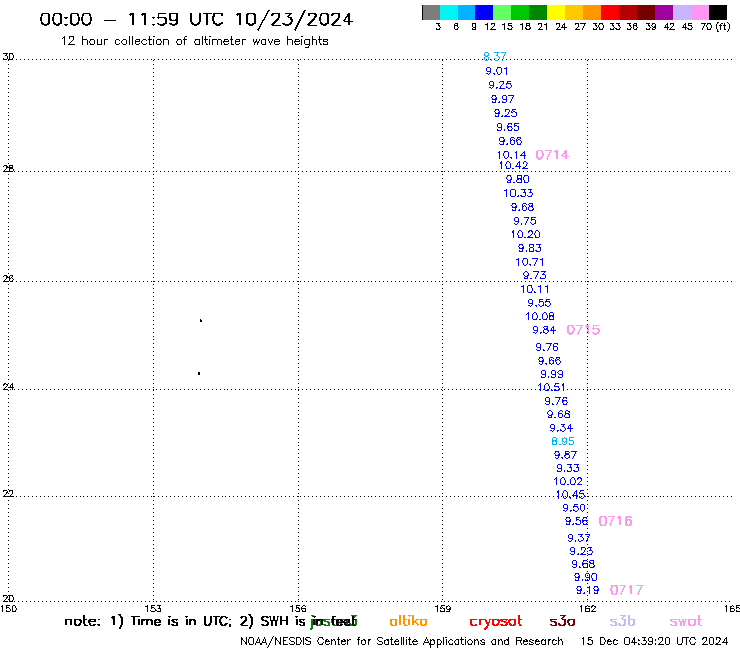Select the 9.50 wave height reading

[574, 508]
